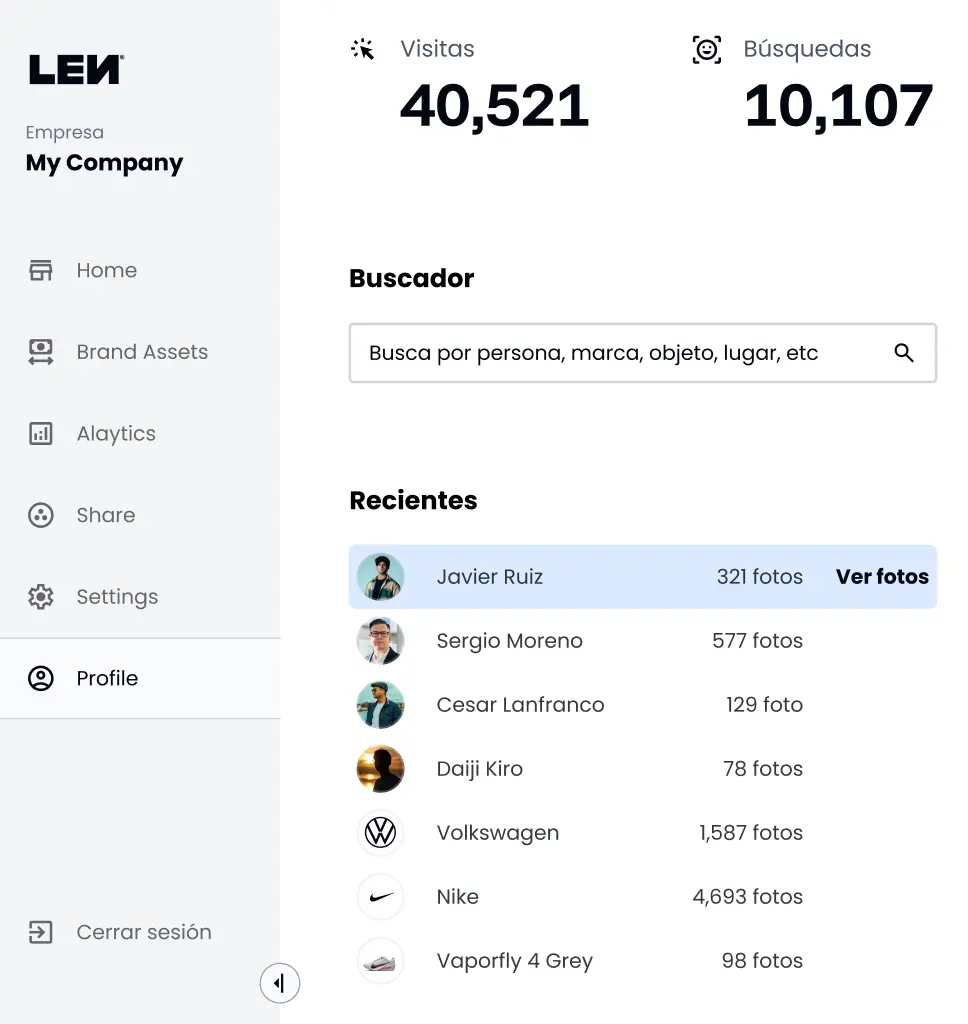Select Javier Ruiz avatar thumbnail
The width and height of the screenshot is (968, 1024).
(x=381, y=577)
